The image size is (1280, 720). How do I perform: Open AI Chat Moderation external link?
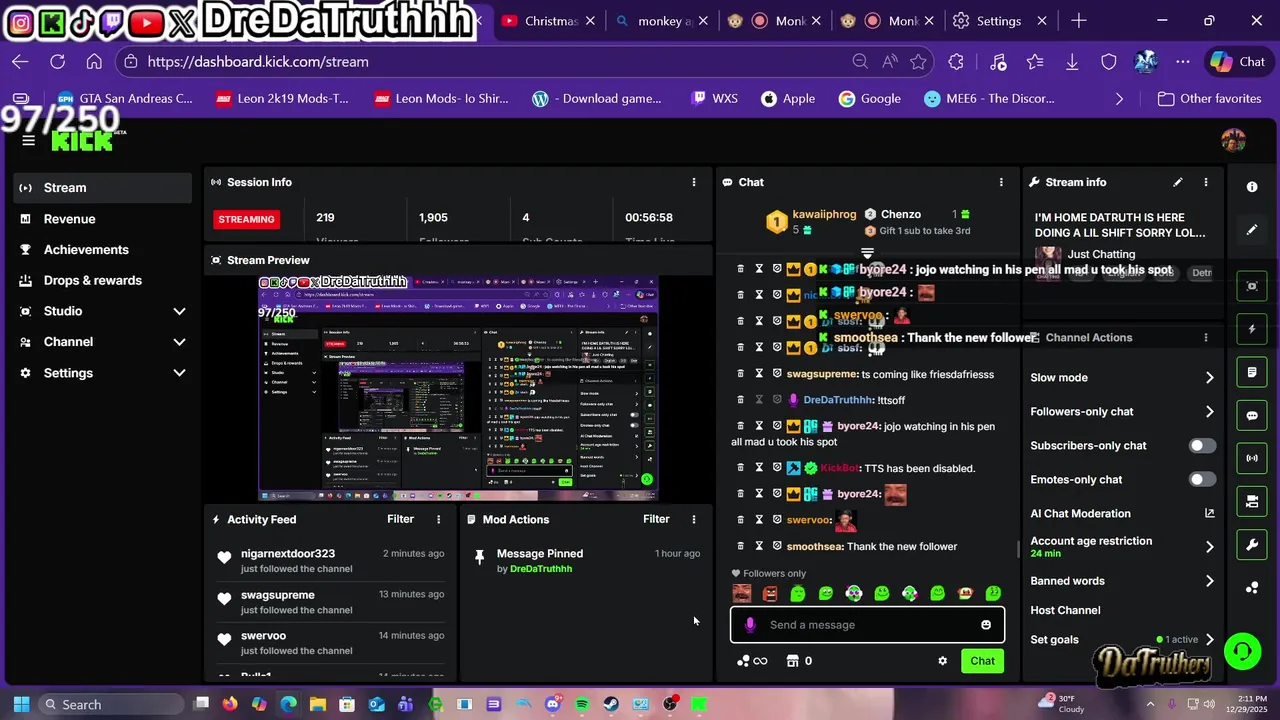[x=1209, y=513]
